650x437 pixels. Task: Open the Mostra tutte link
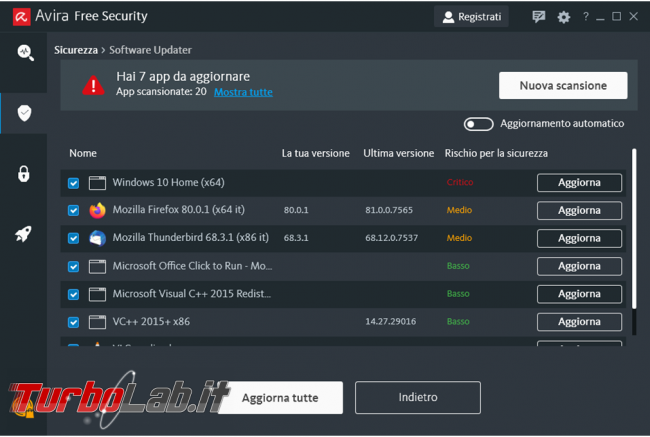243,92
